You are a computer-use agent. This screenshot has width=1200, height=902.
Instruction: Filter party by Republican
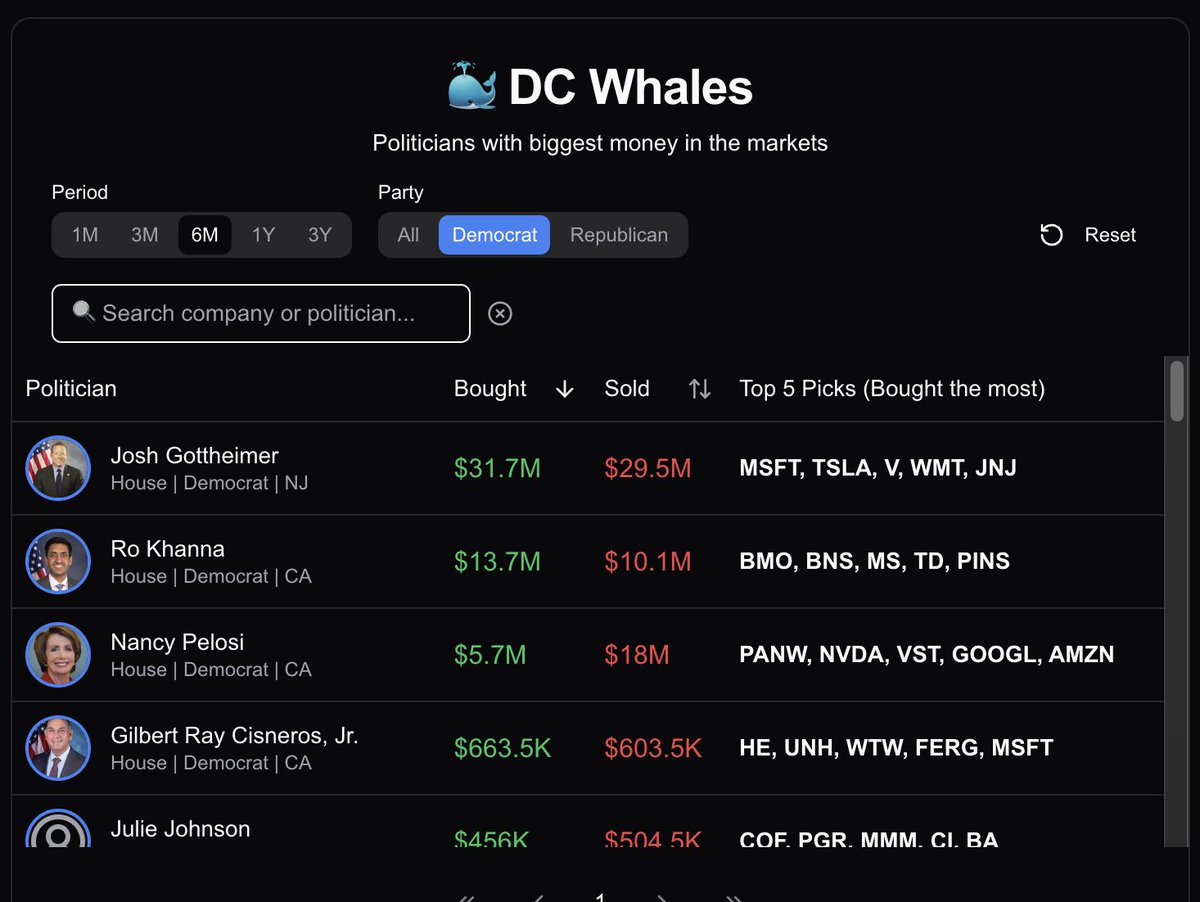point(619,235)
